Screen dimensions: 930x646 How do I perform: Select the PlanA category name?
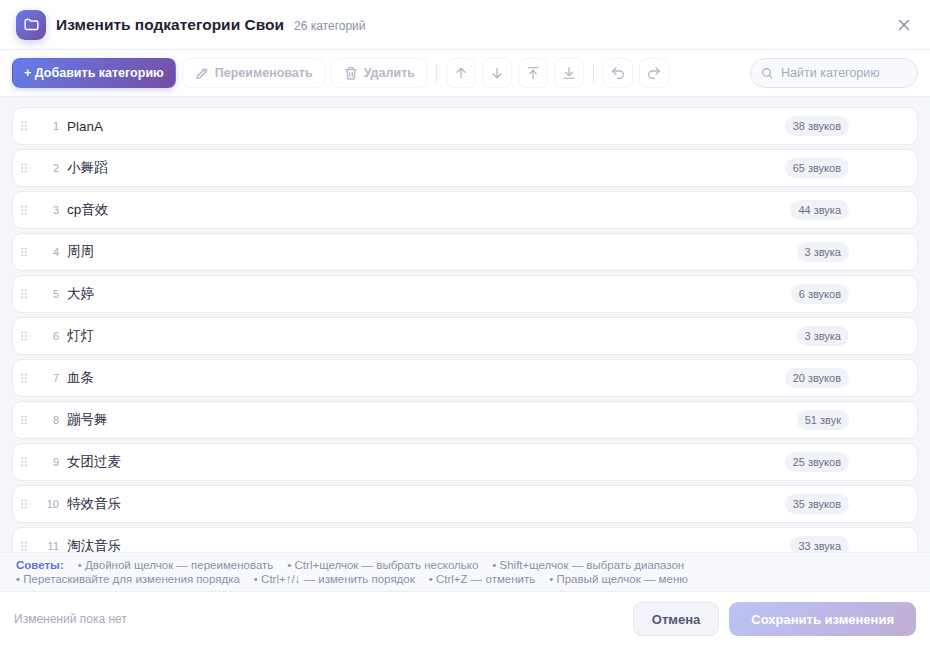(x=85, y=126)
